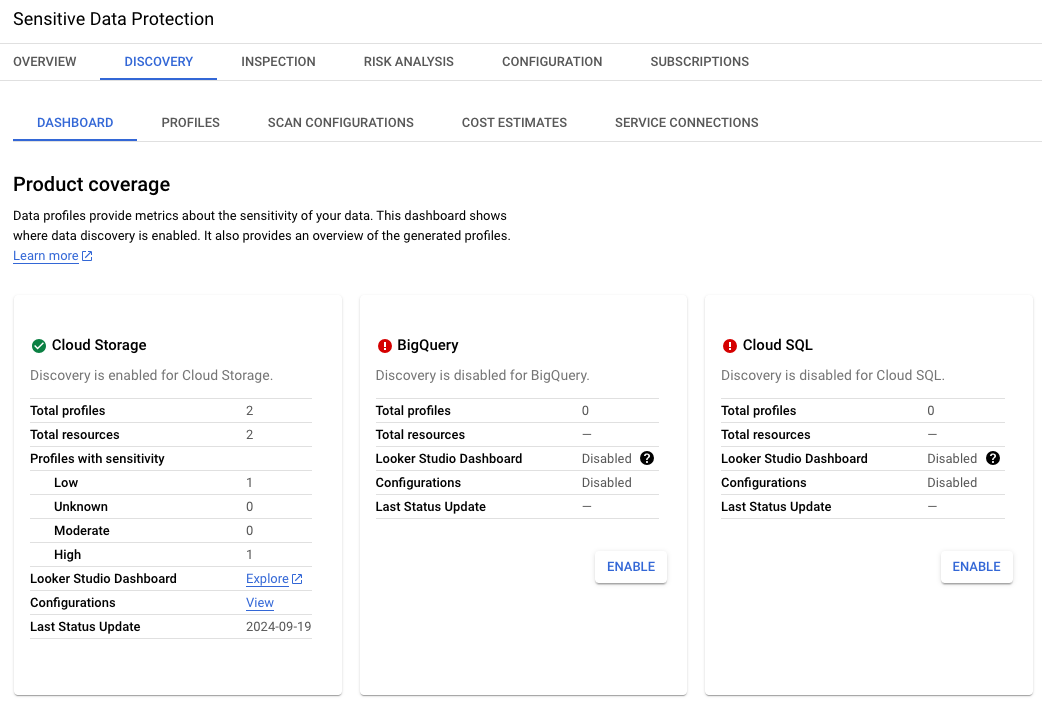
Task: Click the High sensitivity row label
Action: (67, 554)
